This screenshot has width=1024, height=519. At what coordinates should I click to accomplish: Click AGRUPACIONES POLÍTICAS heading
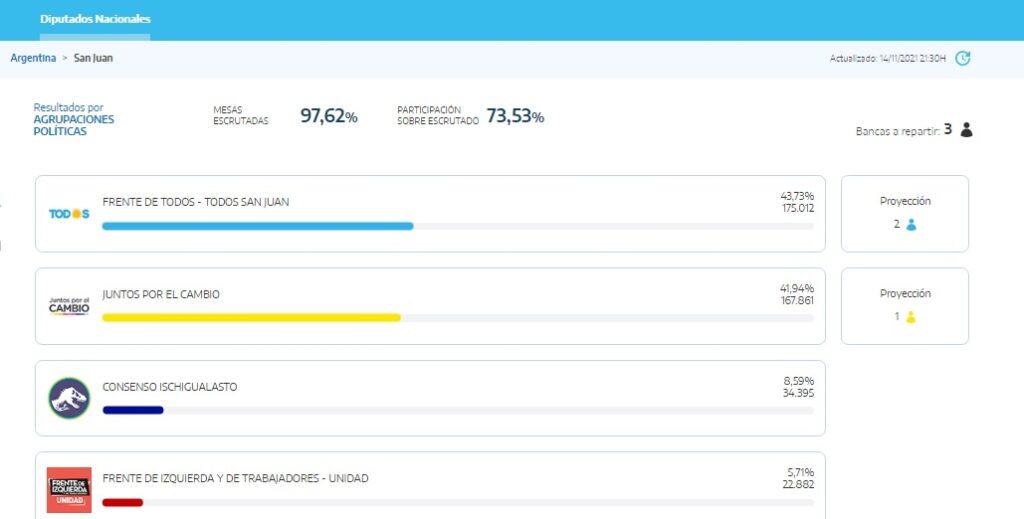(74, 125)
